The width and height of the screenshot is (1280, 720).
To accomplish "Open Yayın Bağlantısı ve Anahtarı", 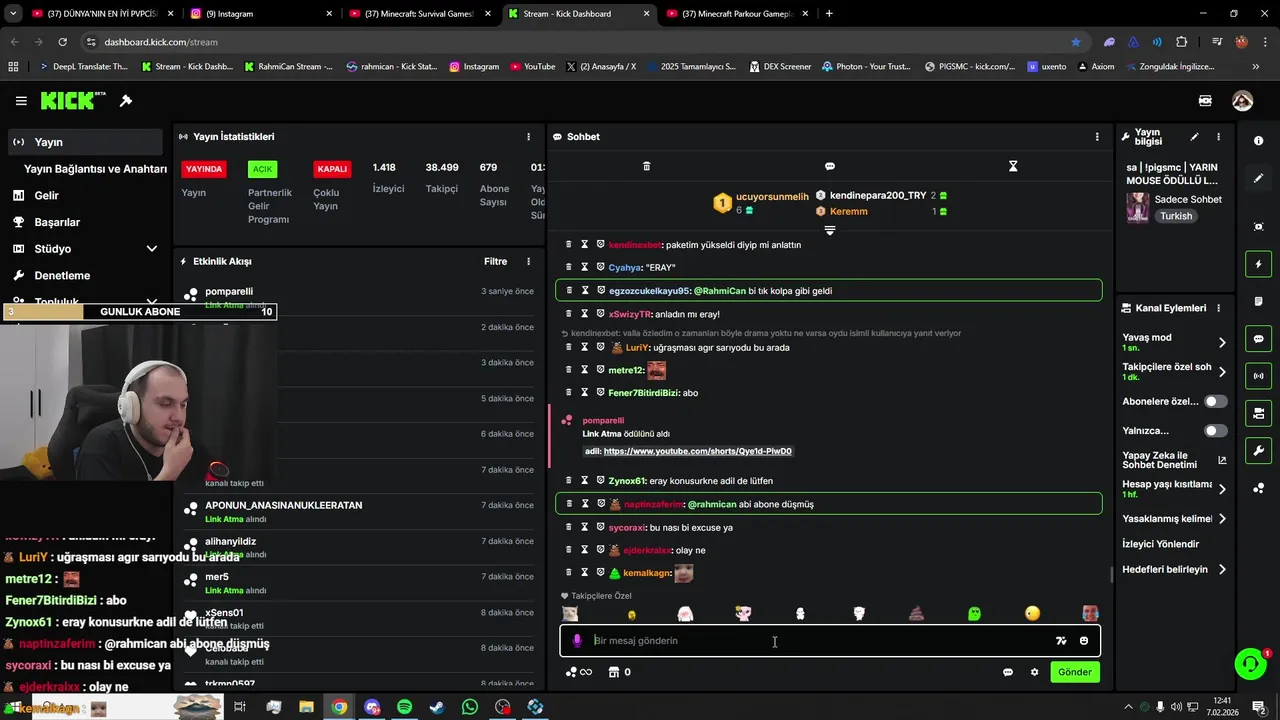I will [95, 169].
